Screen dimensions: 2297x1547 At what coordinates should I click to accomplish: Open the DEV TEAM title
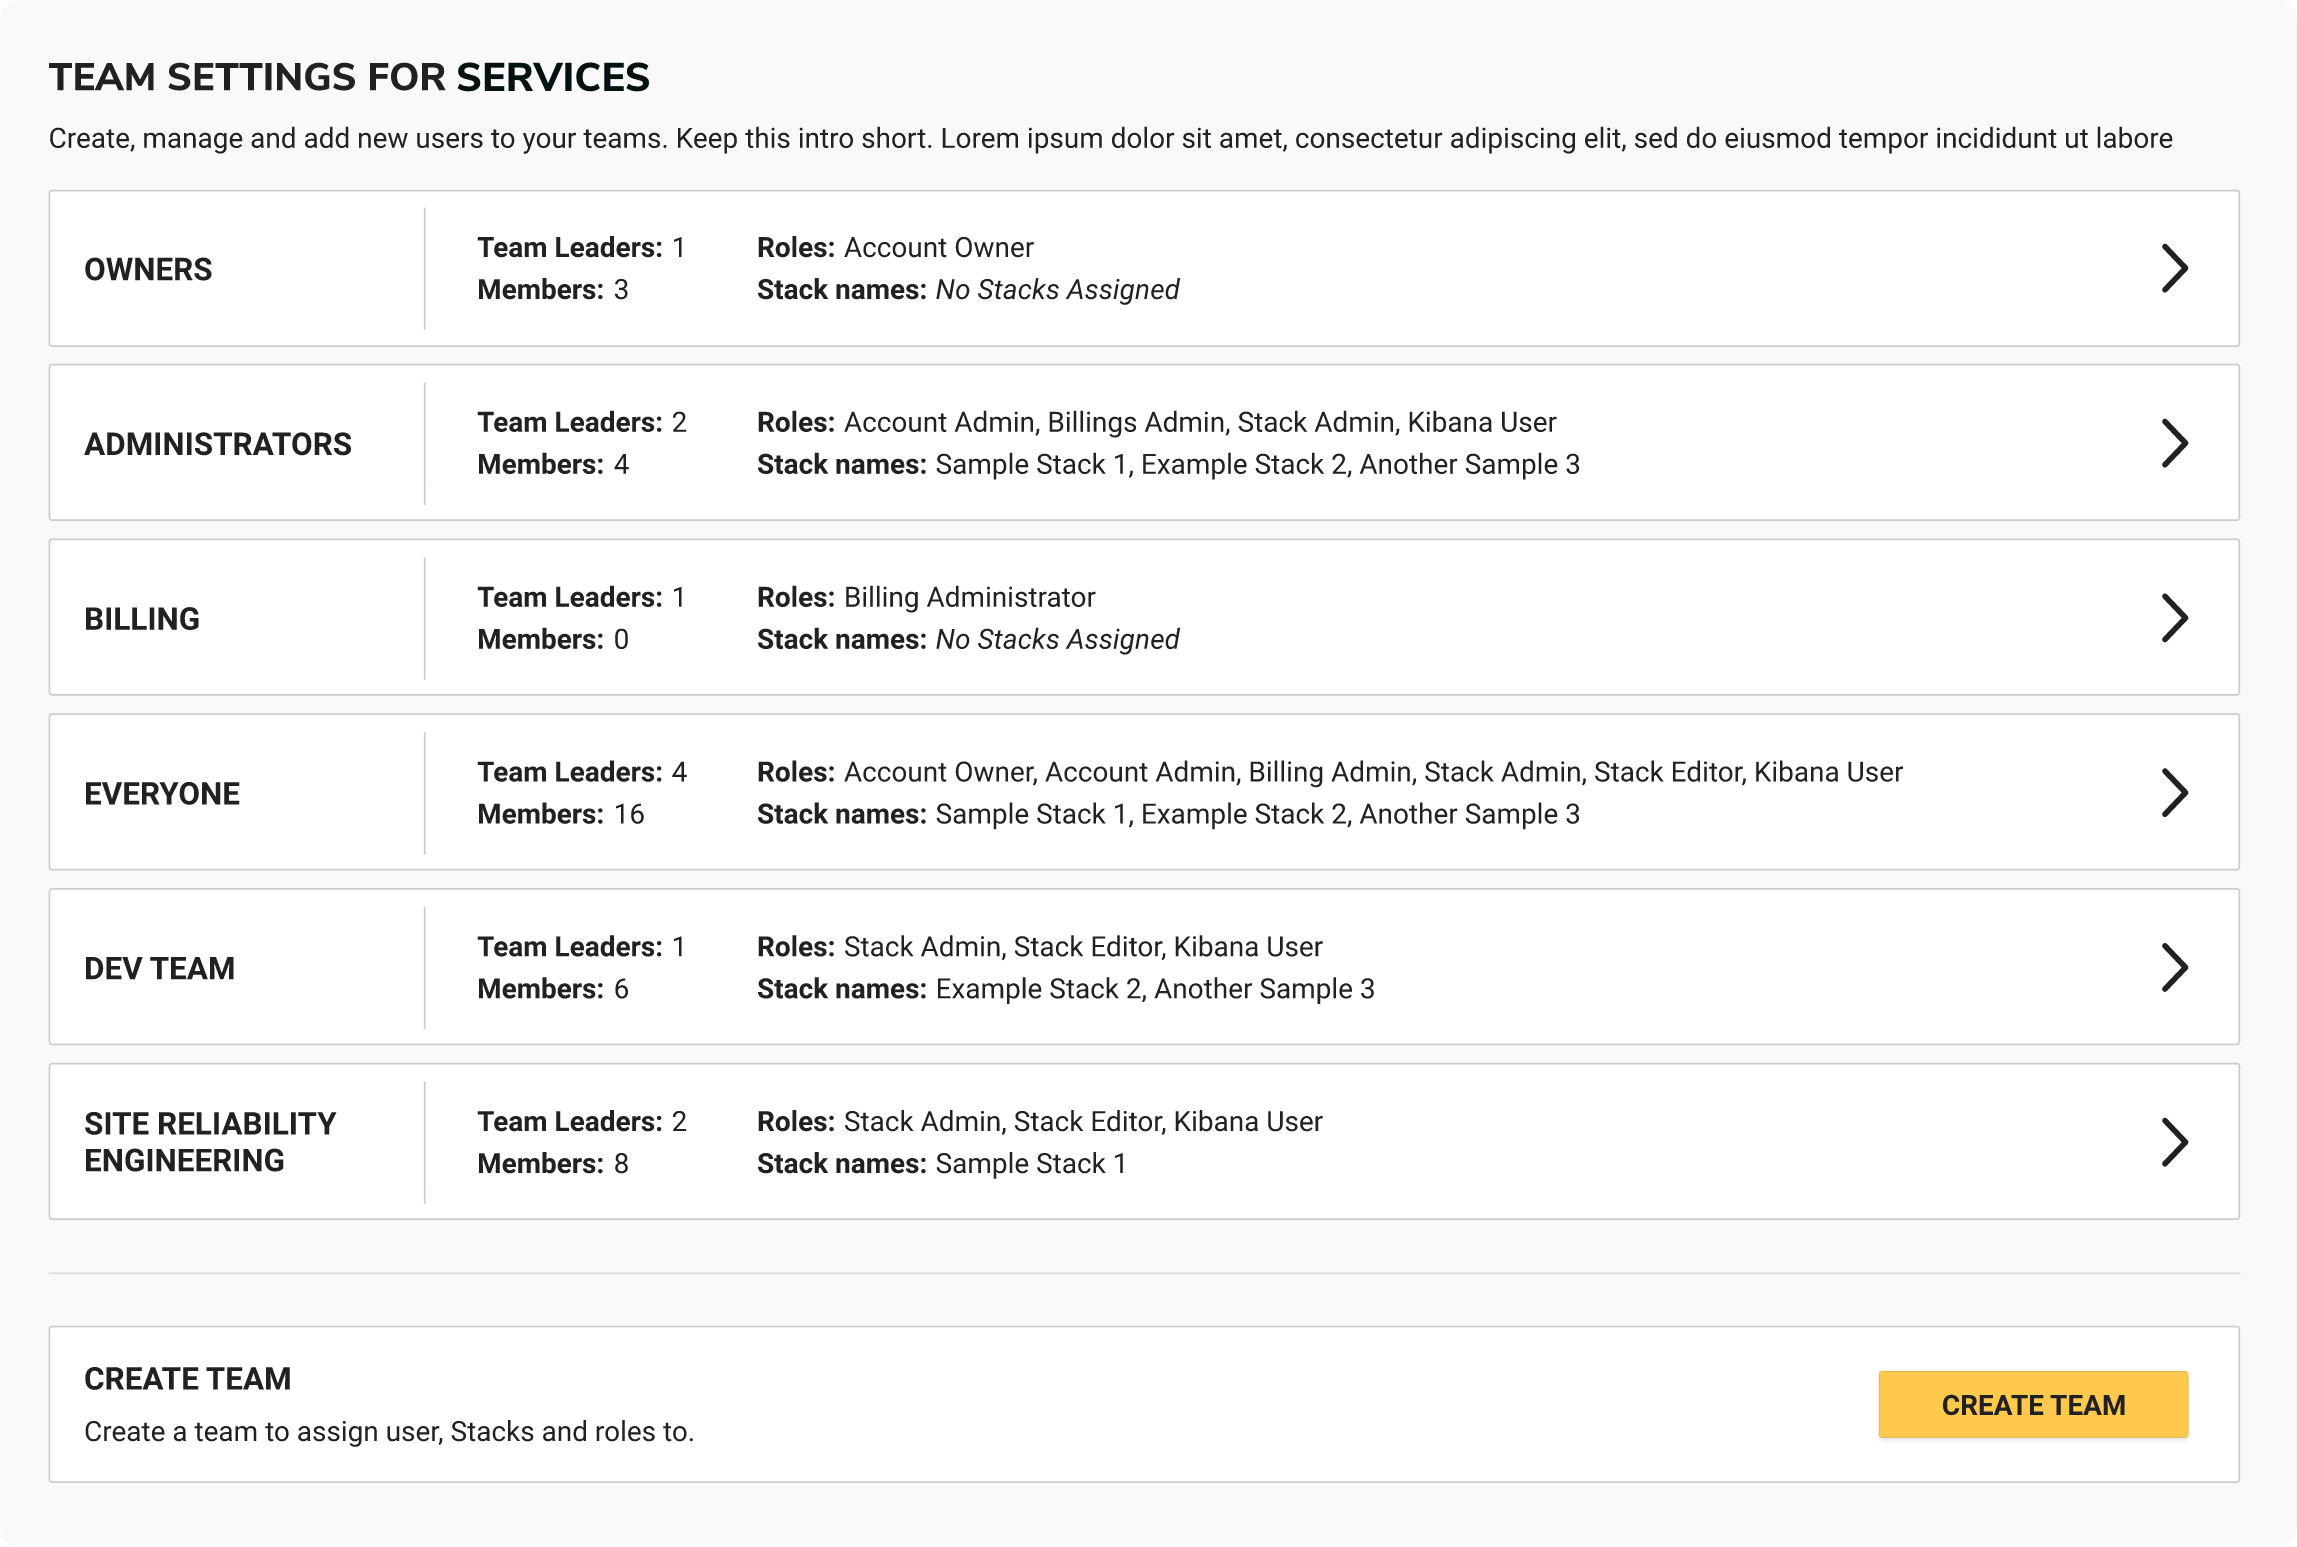tap(160, 968)
